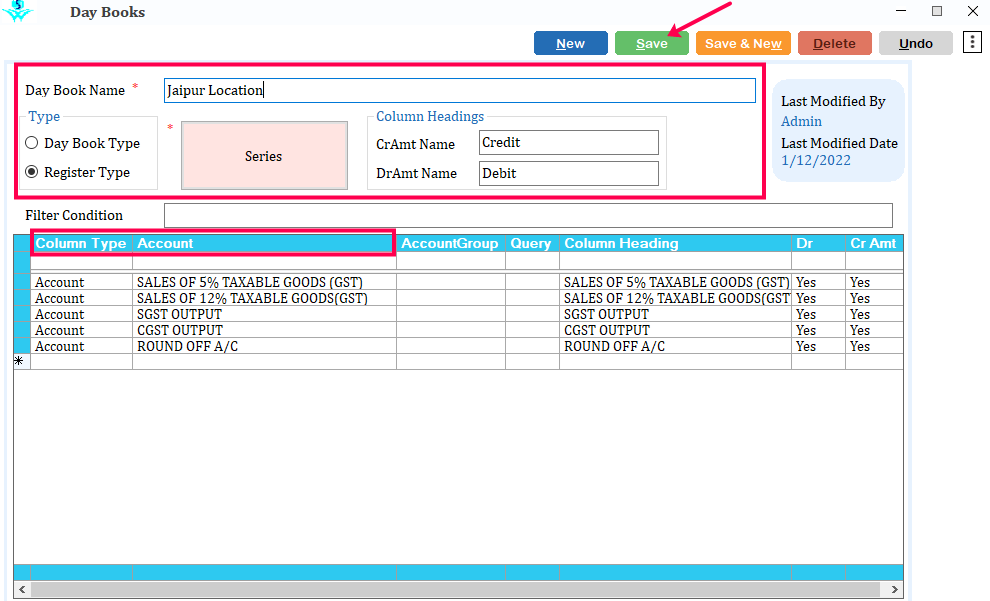The height and width of the screenshot is (601, 990).
Task: Click the app logo icon in title bar
Action: point(17,12)
